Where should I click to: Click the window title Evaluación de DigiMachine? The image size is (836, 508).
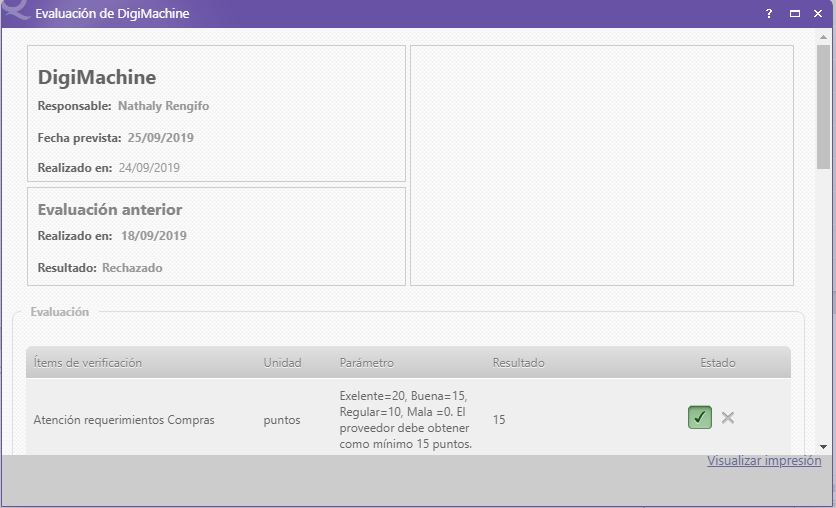112,14
